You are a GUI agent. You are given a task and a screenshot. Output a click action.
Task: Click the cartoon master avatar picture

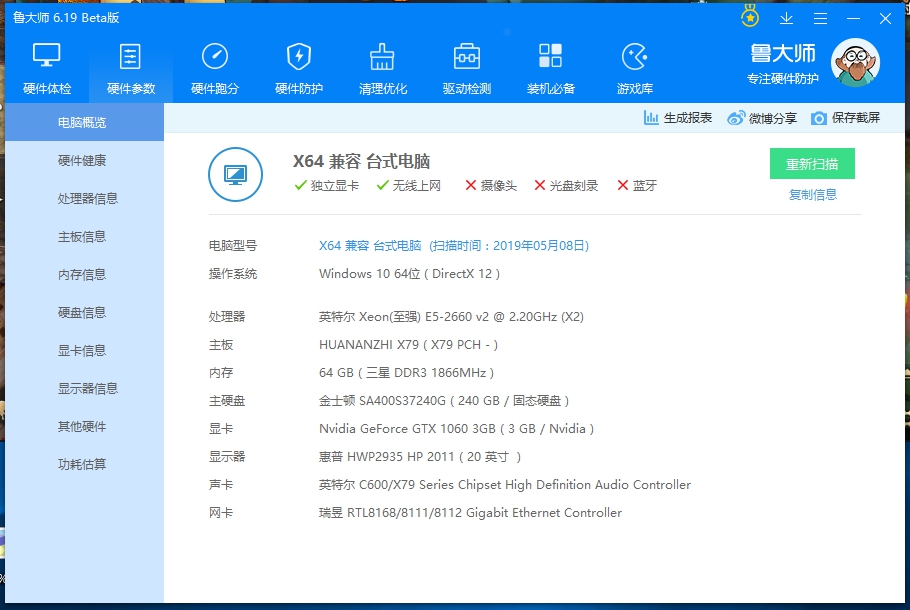(x=855, y=63)
